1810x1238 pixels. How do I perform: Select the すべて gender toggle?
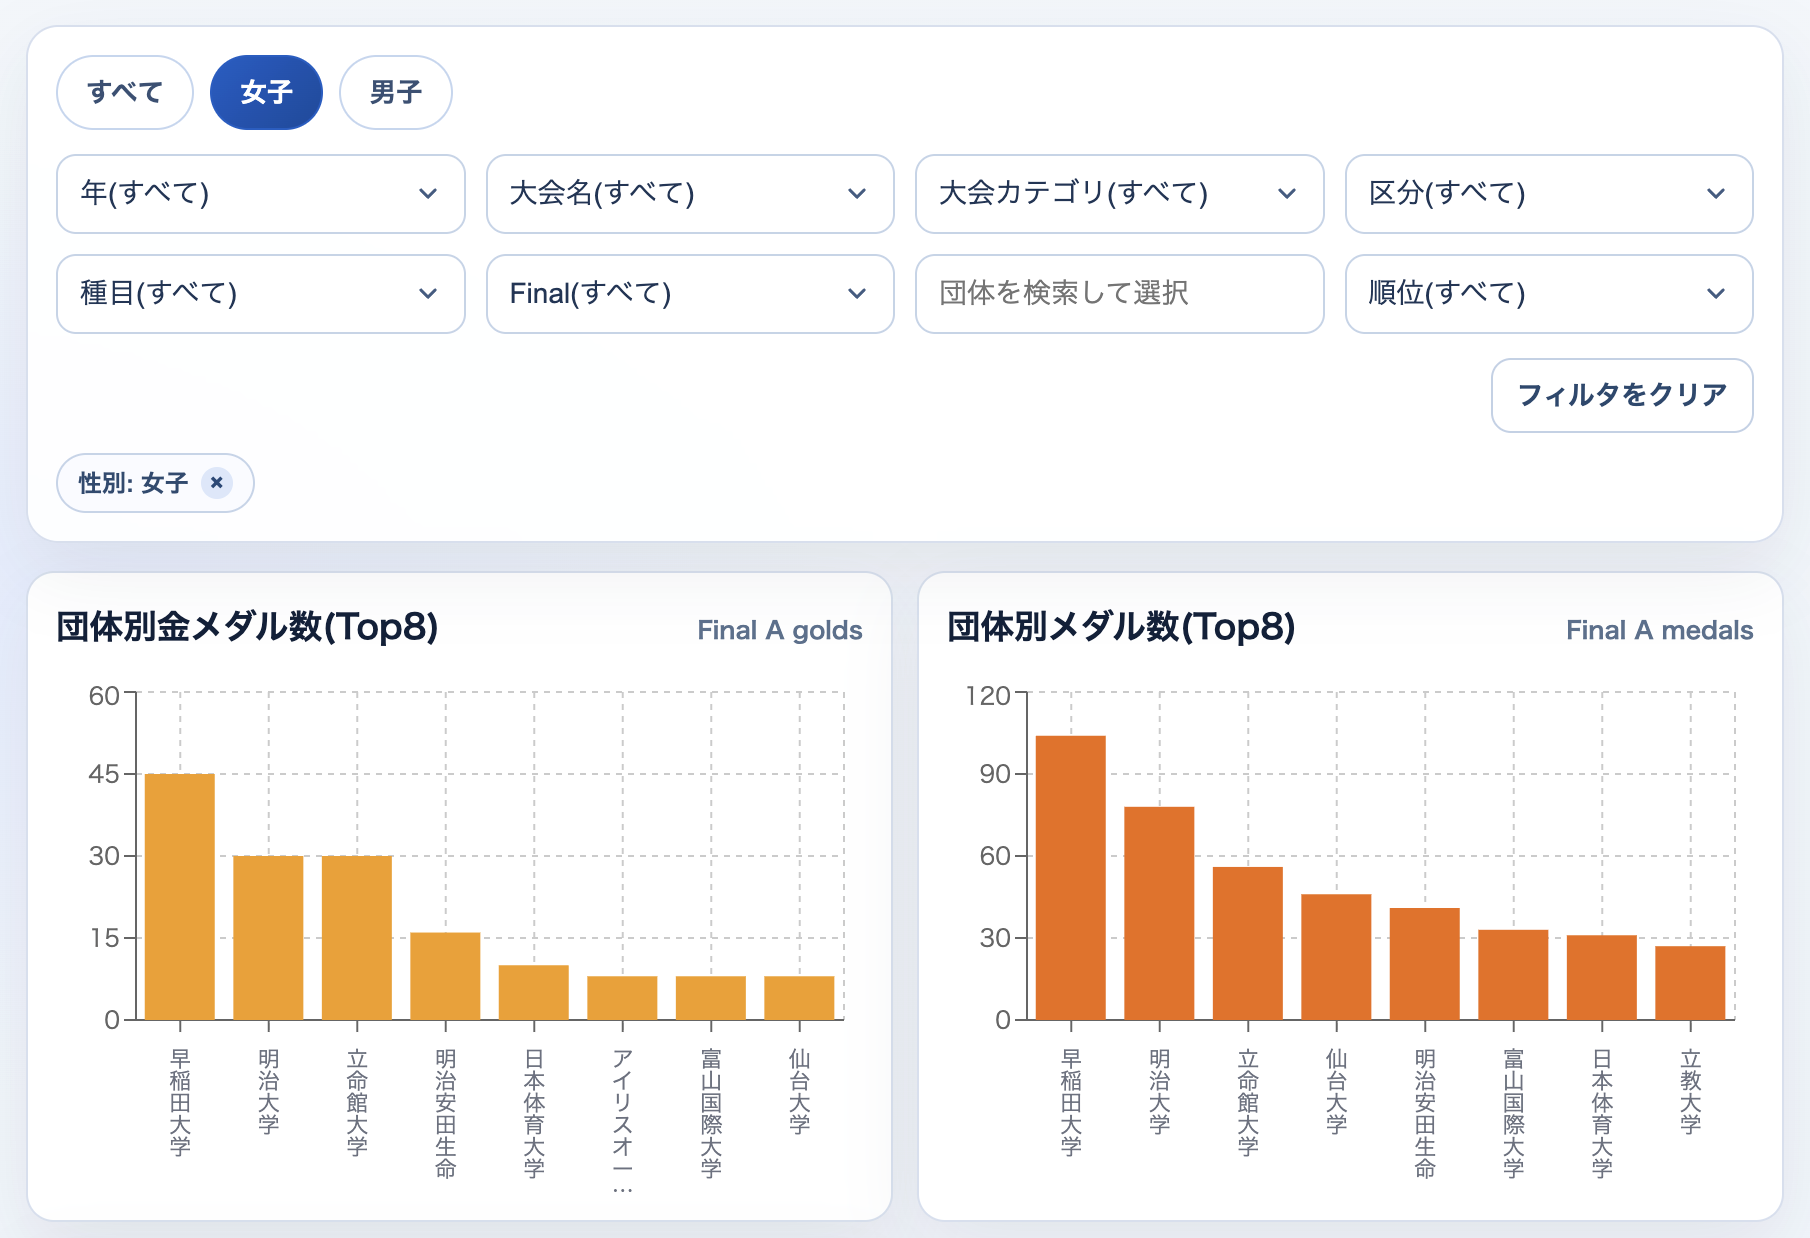[x=125, y=92]
